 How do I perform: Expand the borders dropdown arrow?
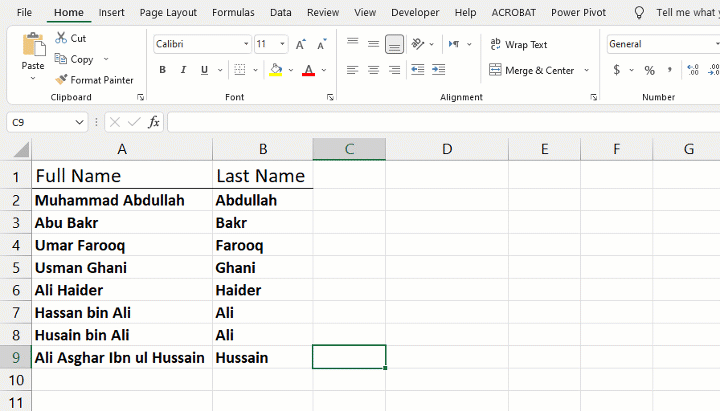255,70
